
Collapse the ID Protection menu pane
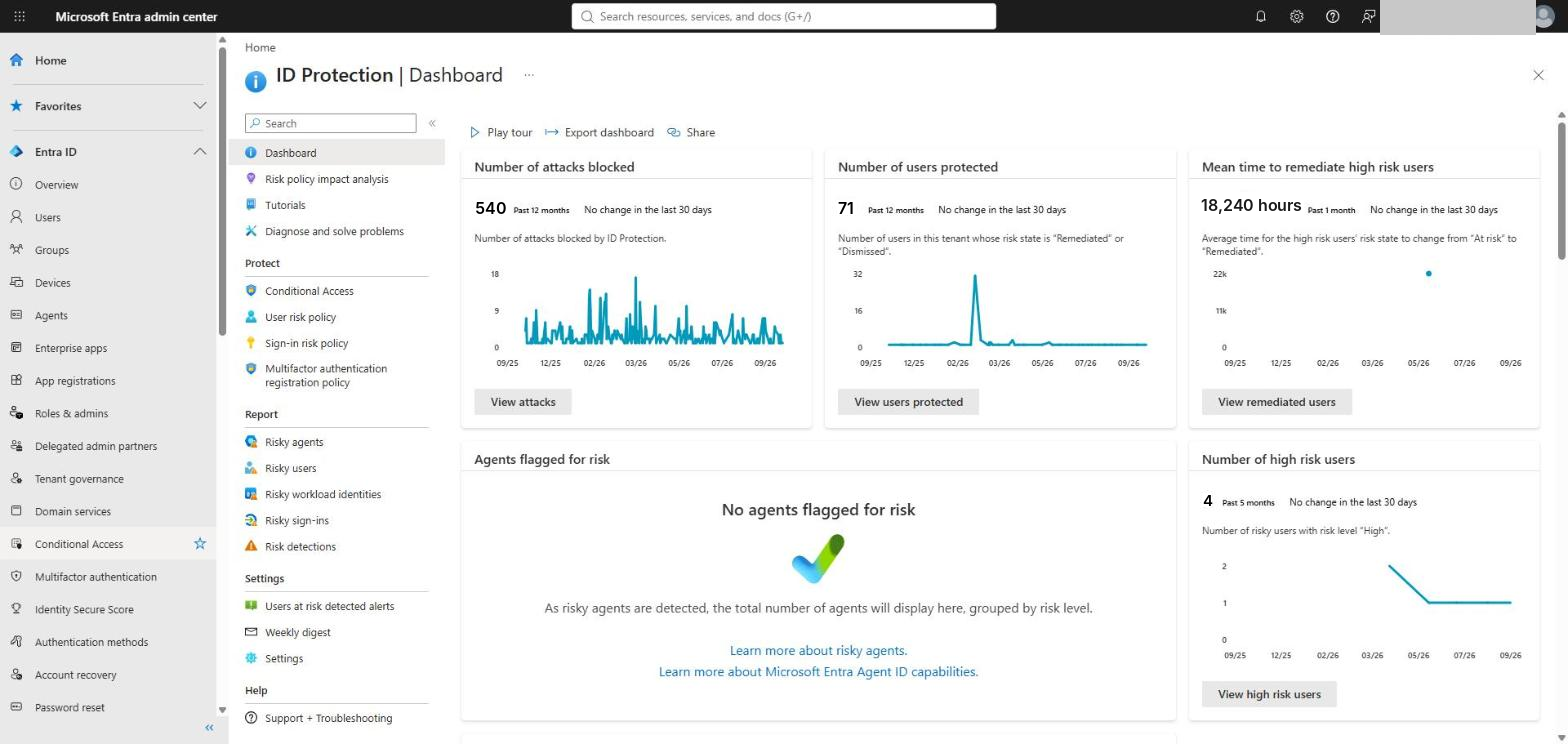[x=432, y=123]
